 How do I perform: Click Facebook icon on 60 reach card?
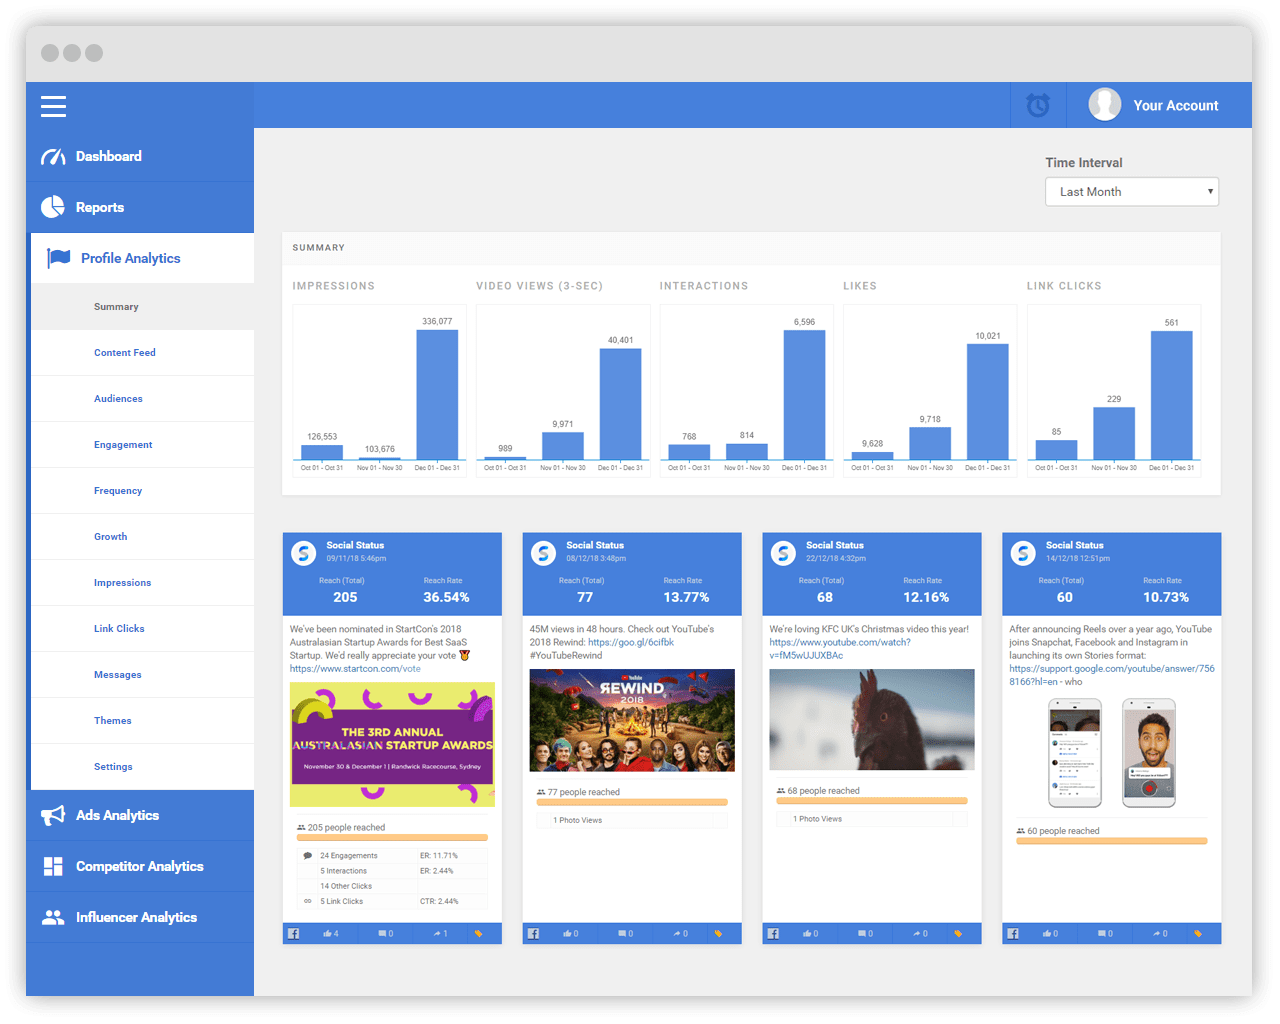(x=1013, y=933)
